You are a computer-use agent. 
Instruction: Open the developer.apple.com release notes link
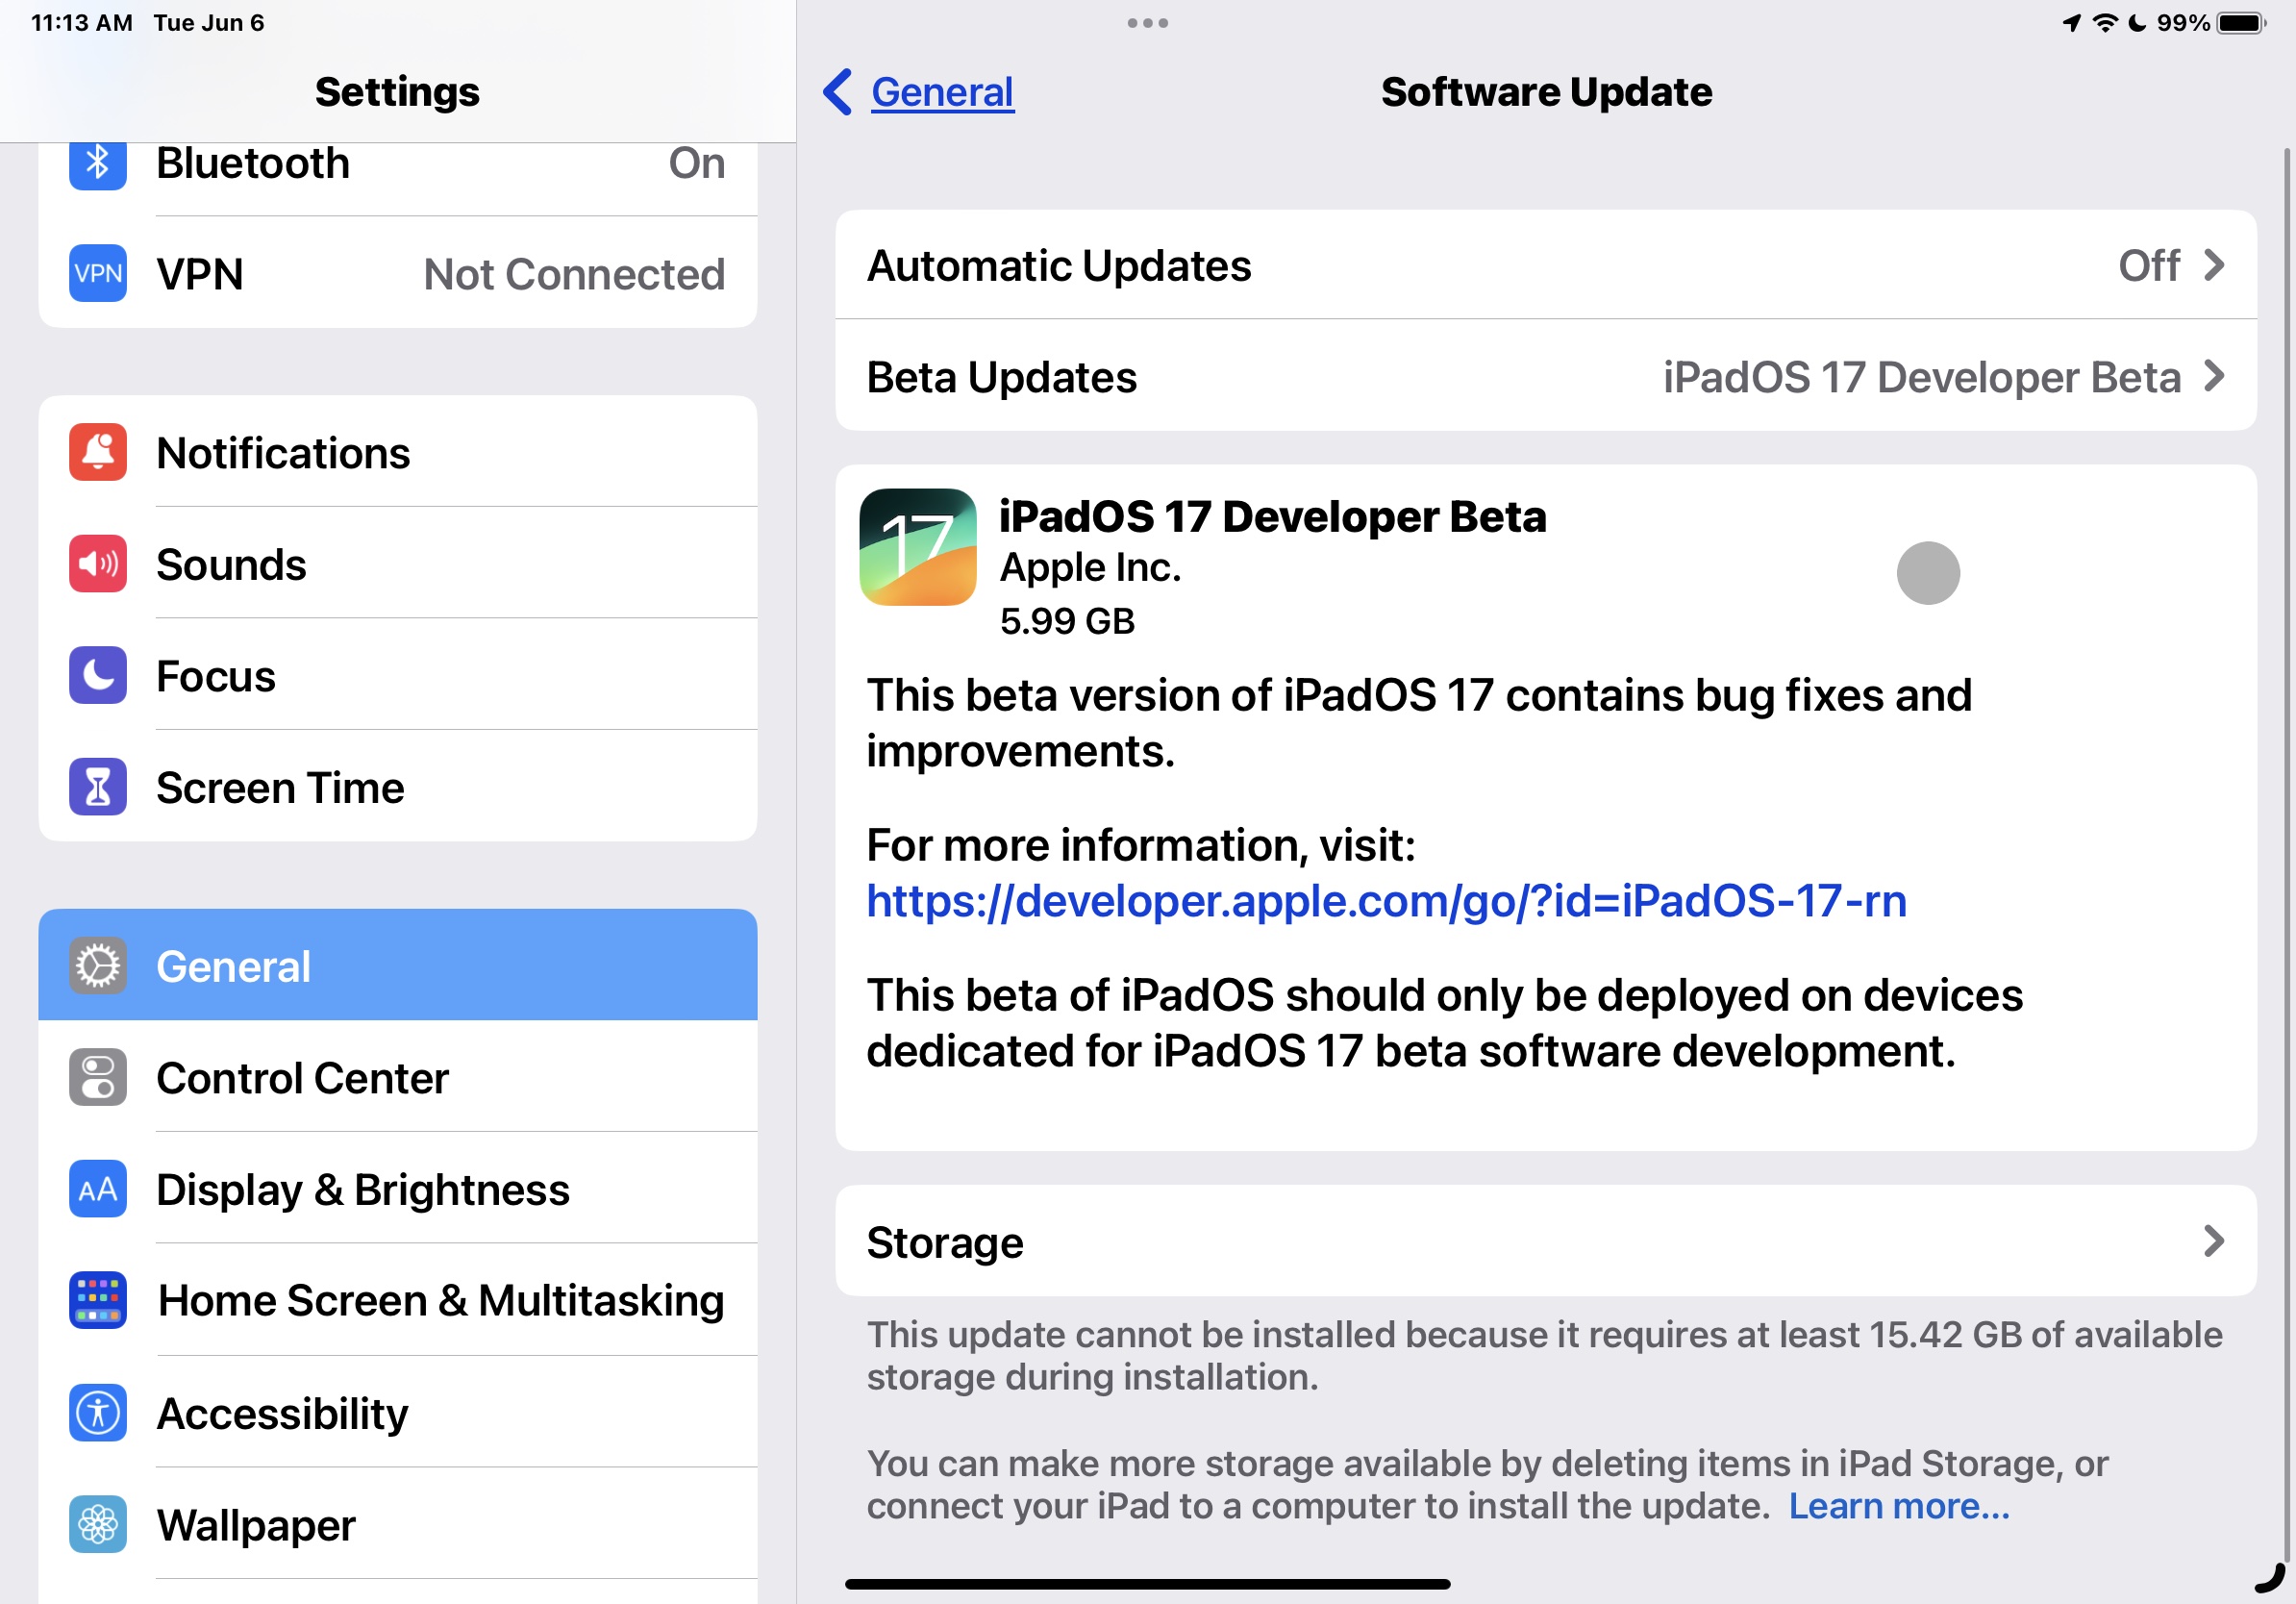point(1385,901)
